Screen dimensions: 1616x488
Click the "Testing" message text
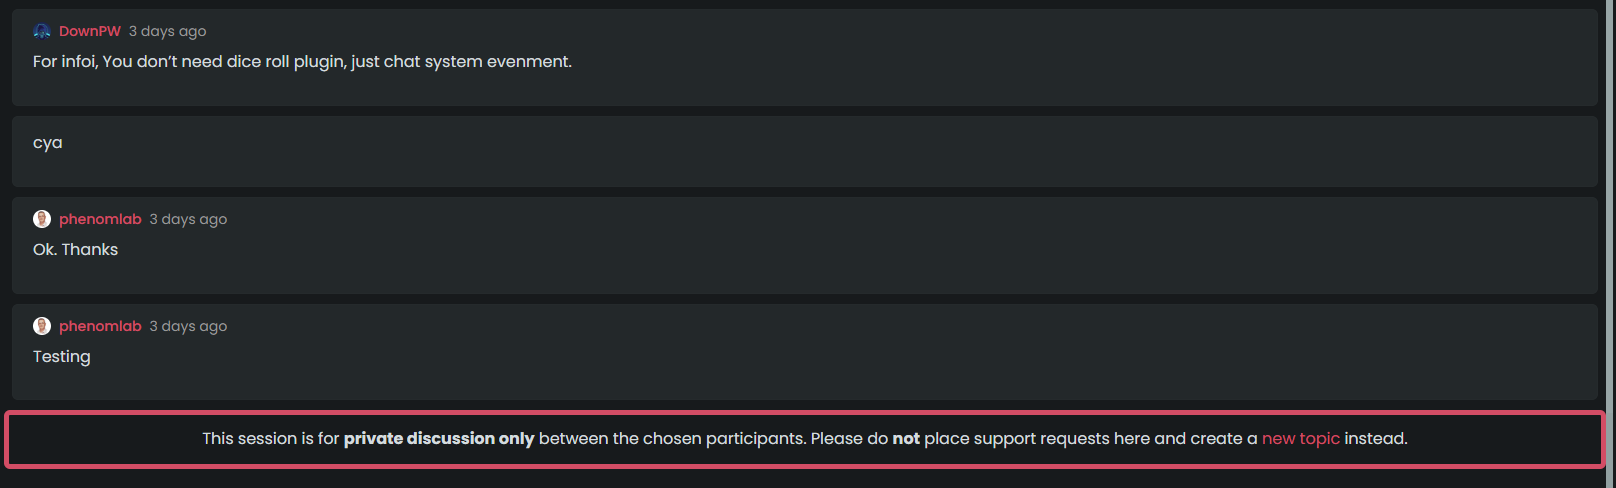click(61, 357)
